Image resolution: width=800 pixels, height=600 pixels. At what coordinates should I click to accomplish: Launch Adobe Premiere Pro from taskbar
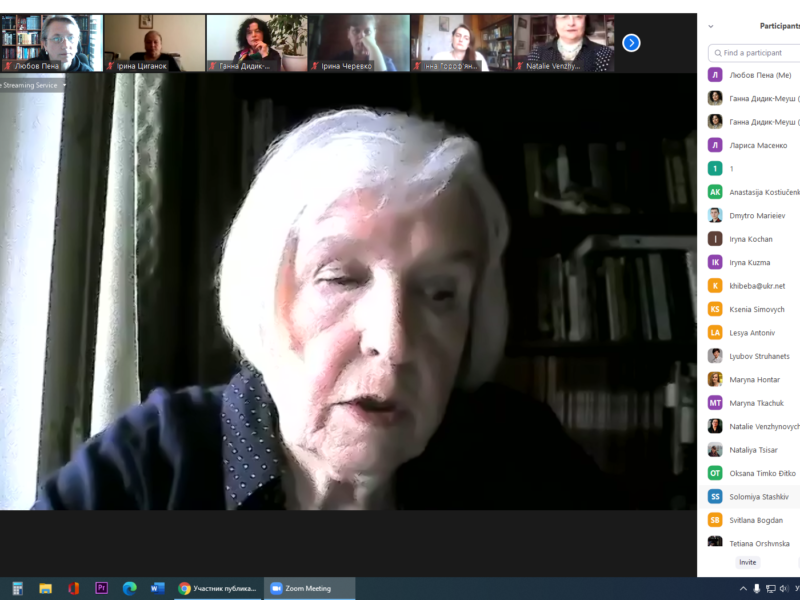point(101,588)
